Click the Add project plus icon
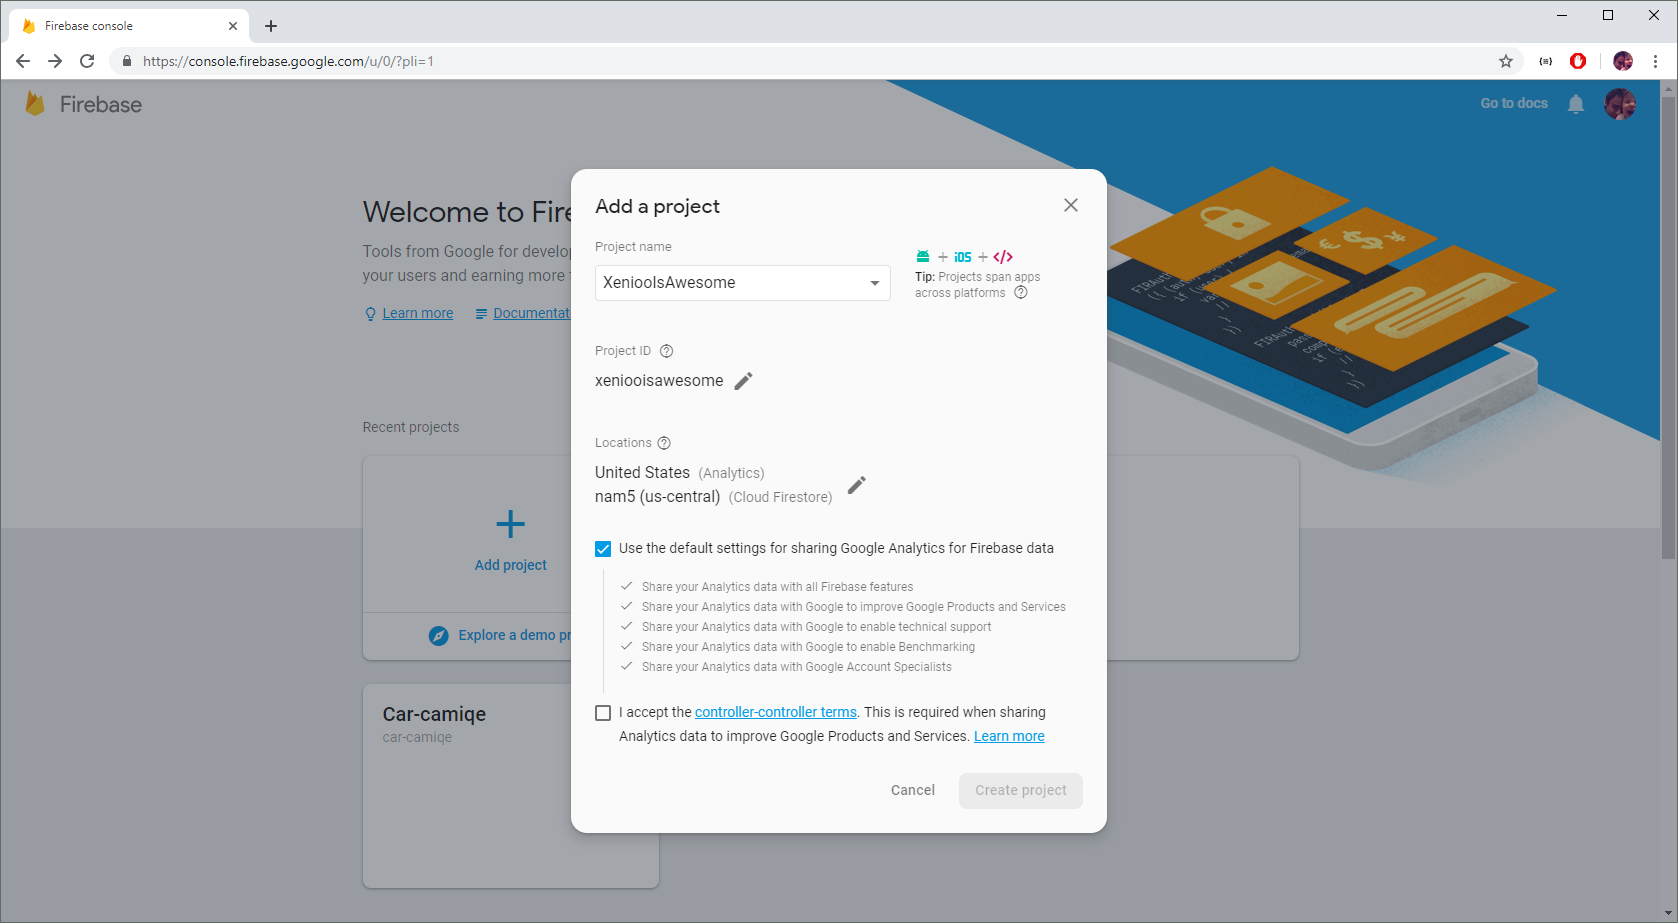 [x=511, y=524]
